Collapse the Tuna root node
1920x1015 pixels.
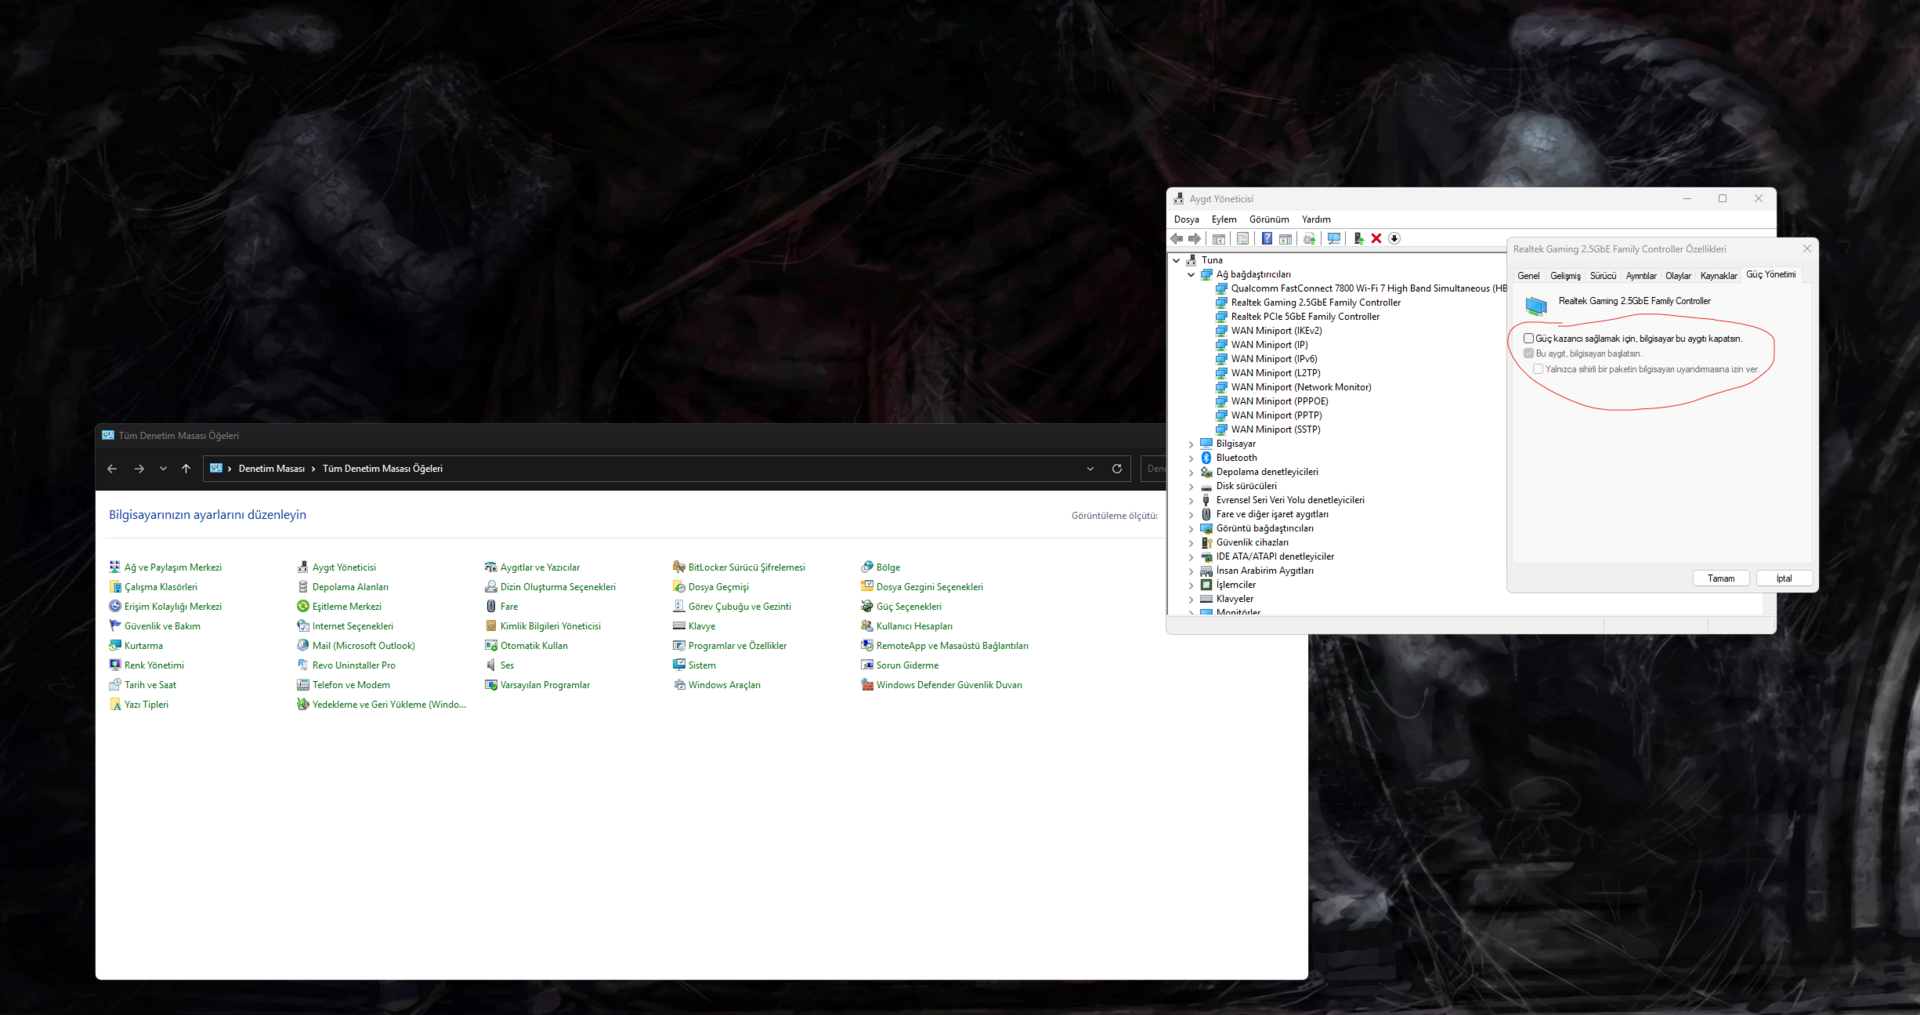[1176, 260]
